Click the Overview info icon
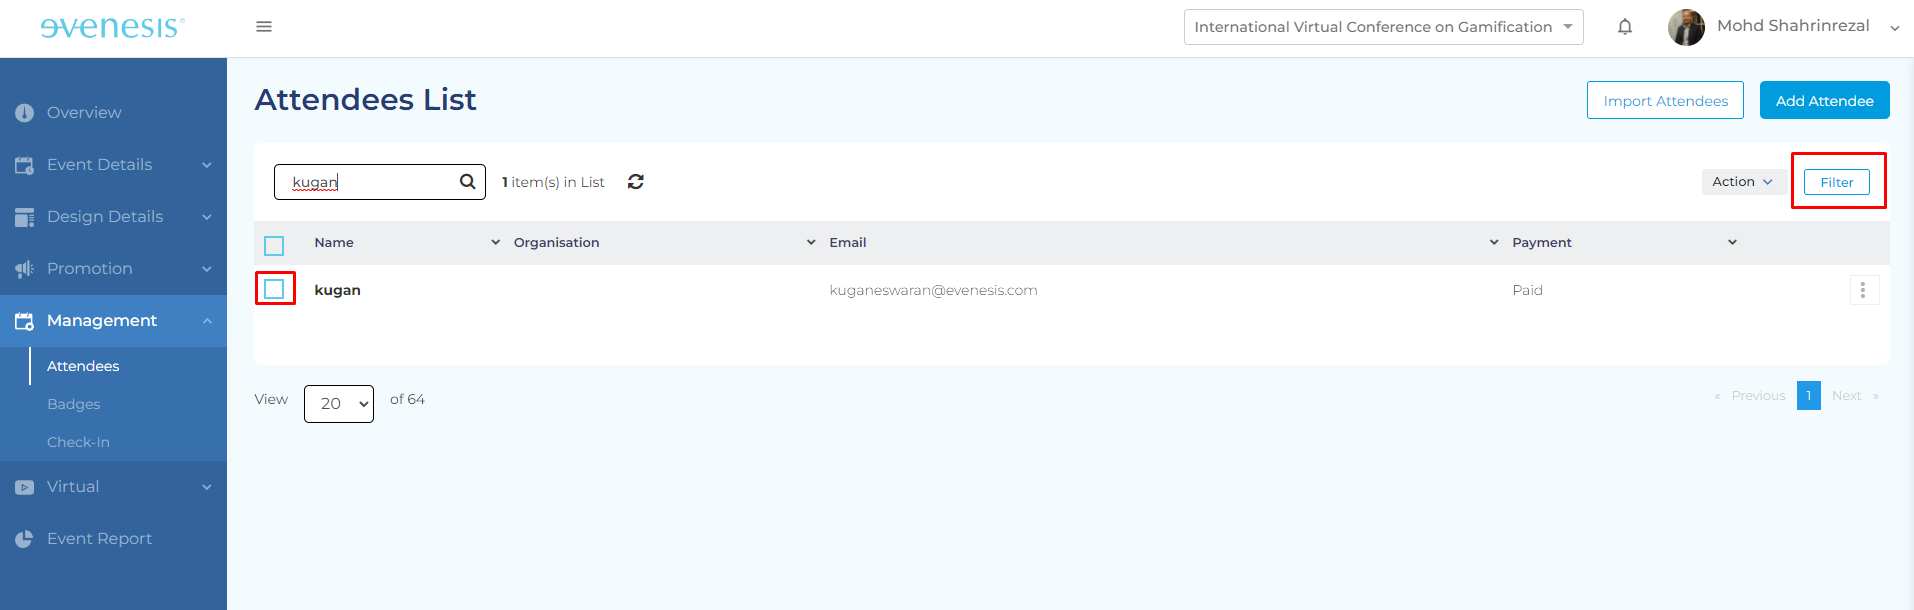Screen dimensions: 1914x610 24,113
